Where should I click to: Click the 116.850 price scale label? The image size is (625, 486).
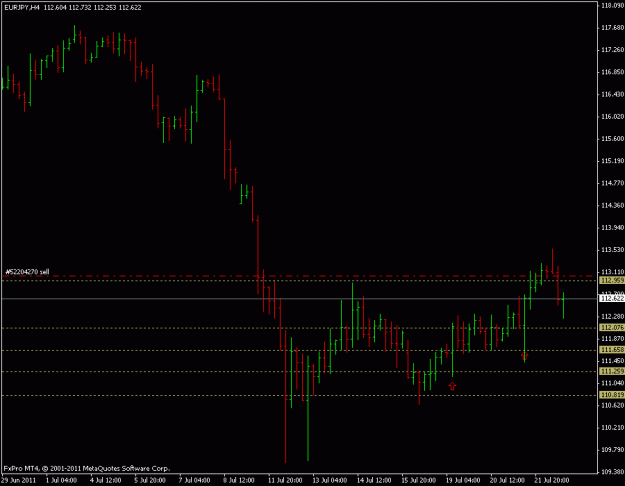[612, 72]
